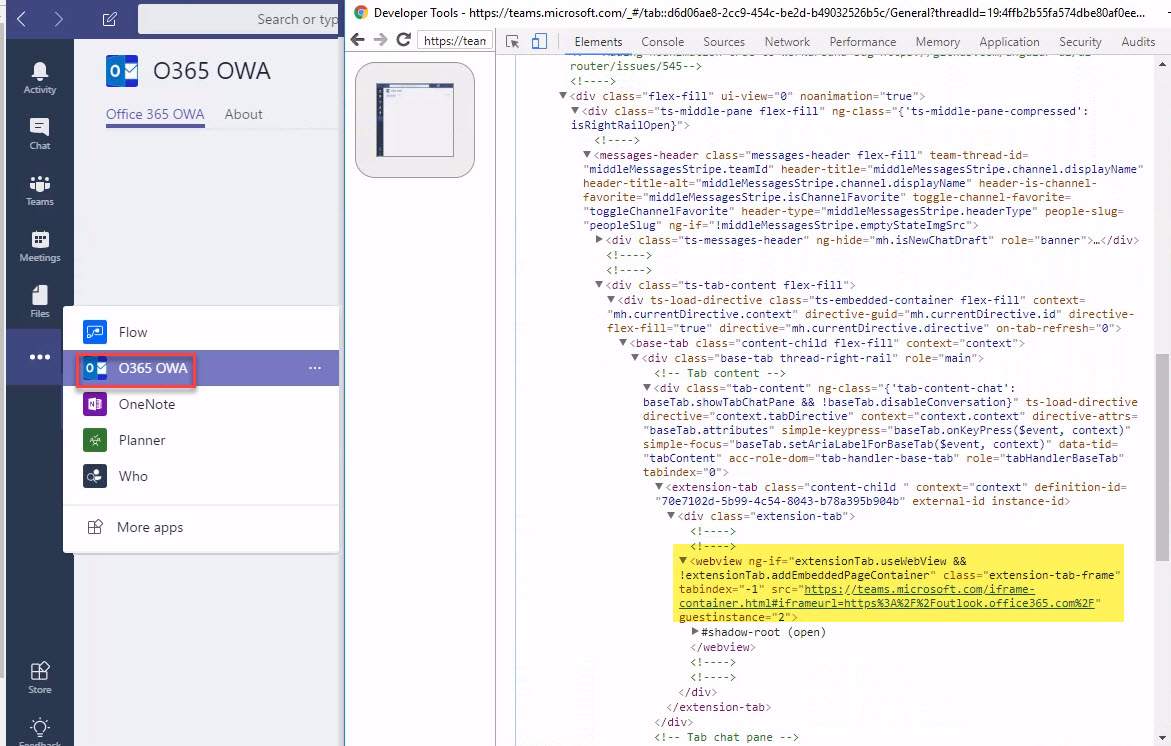Image resolution: width=1171 pixels, height=746 pixels.
Task: Reload the page in DevTools
Action: click(x=403, y=40)
